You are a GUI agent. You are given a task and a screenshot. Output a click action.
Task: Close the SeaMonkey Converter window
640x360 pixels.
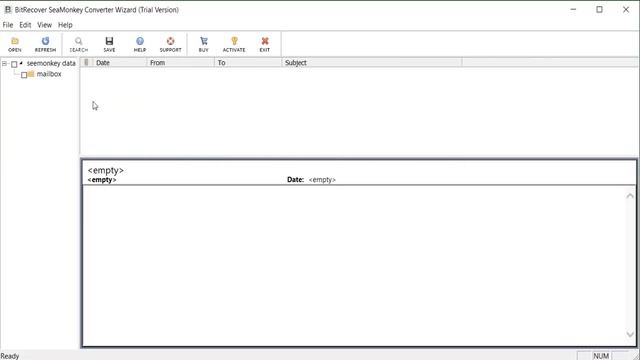pos(626,9)
